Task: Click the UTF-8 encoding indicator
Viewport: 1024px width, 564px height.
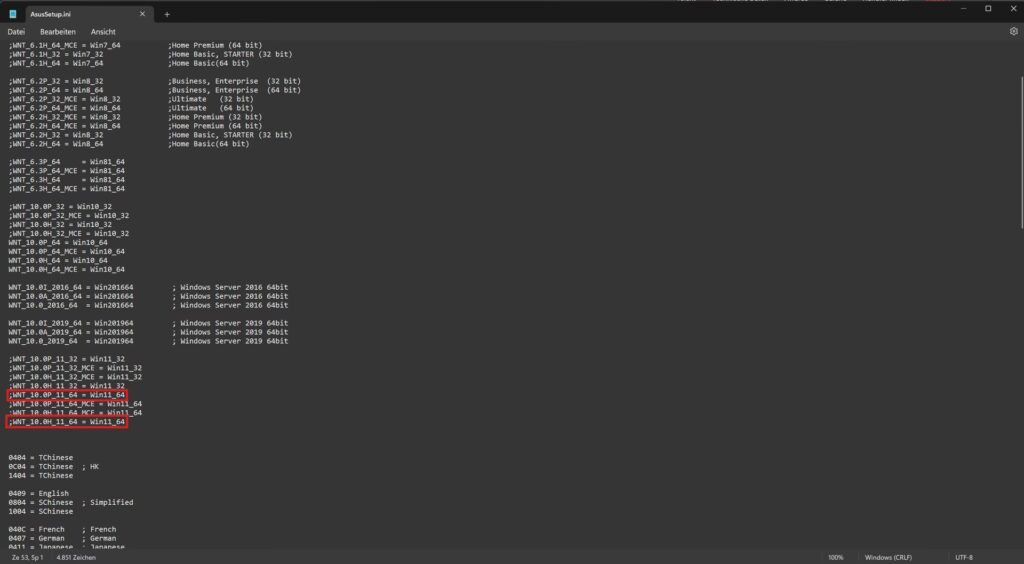Action: [964, 557]
